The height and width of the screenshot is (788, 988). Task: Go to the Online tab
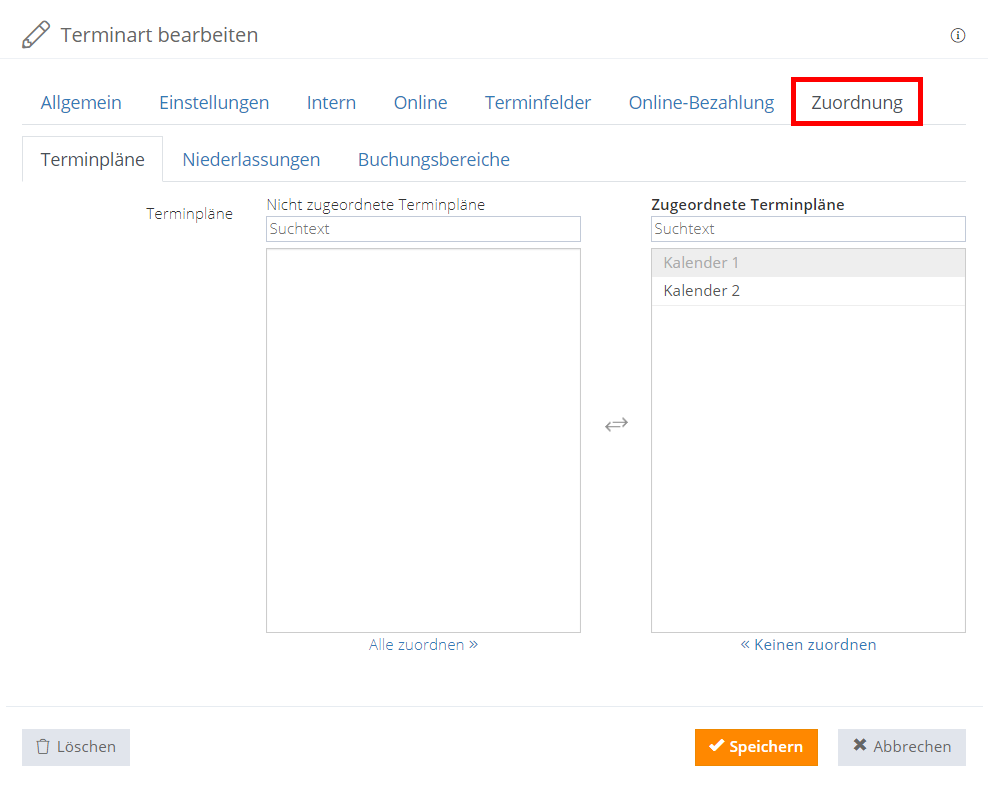(x=420, y=103)
